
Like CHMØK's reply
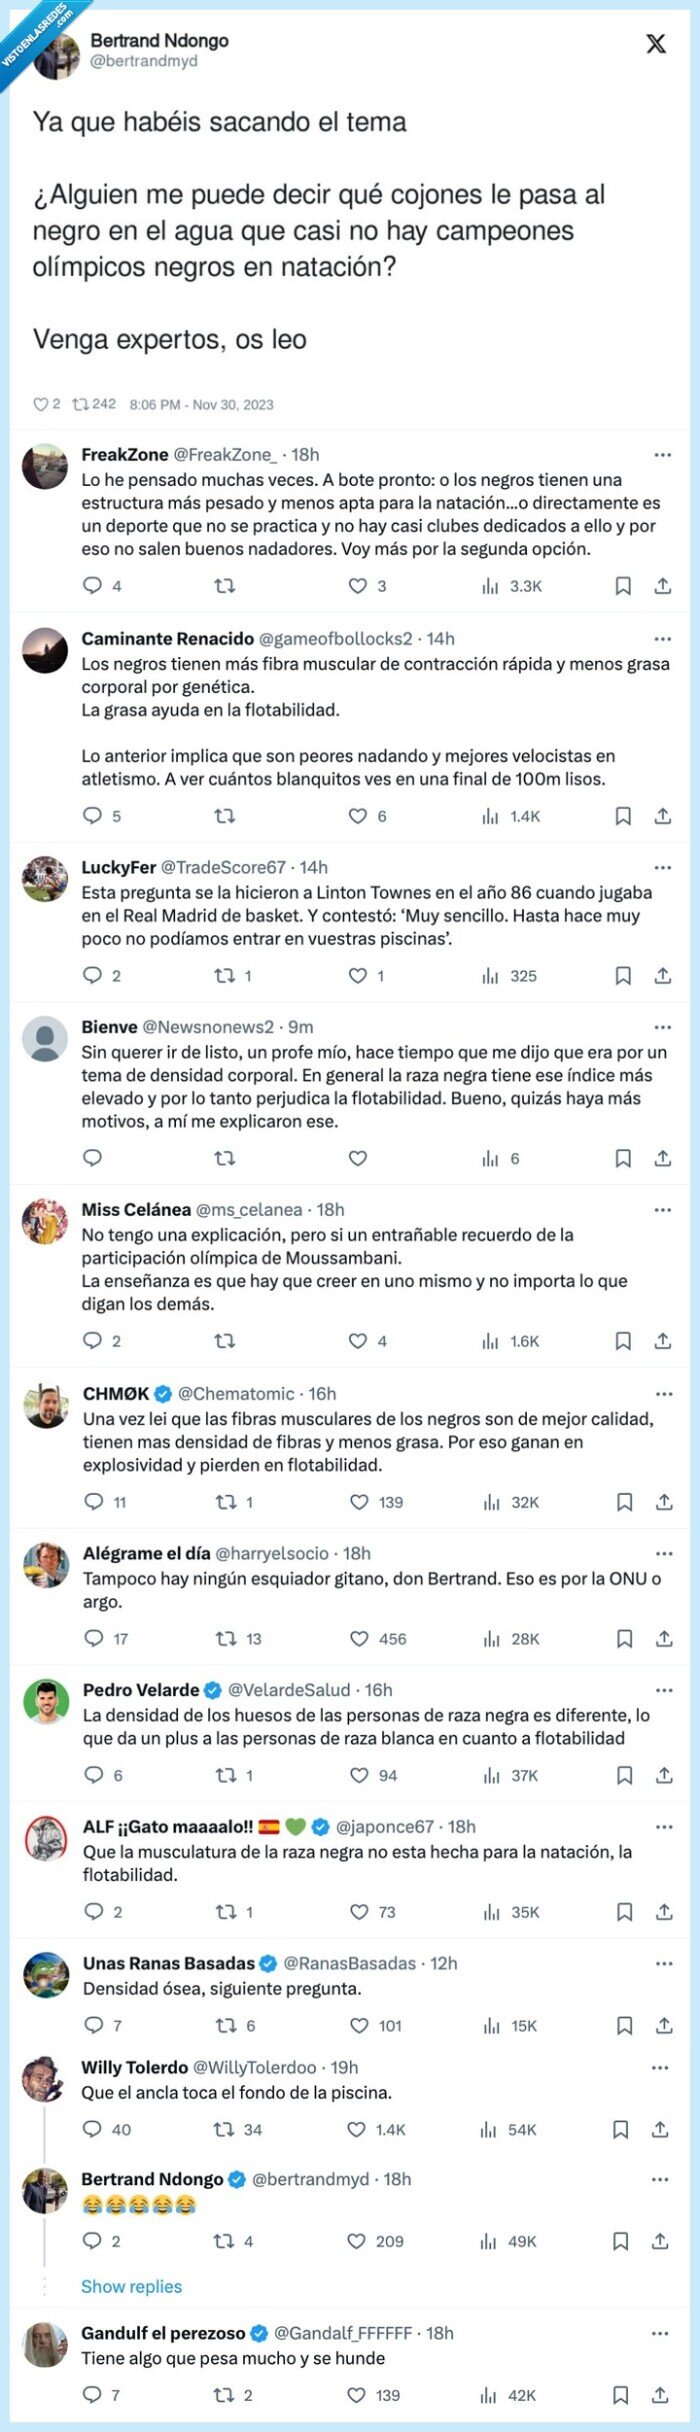tap(356, 1502)
